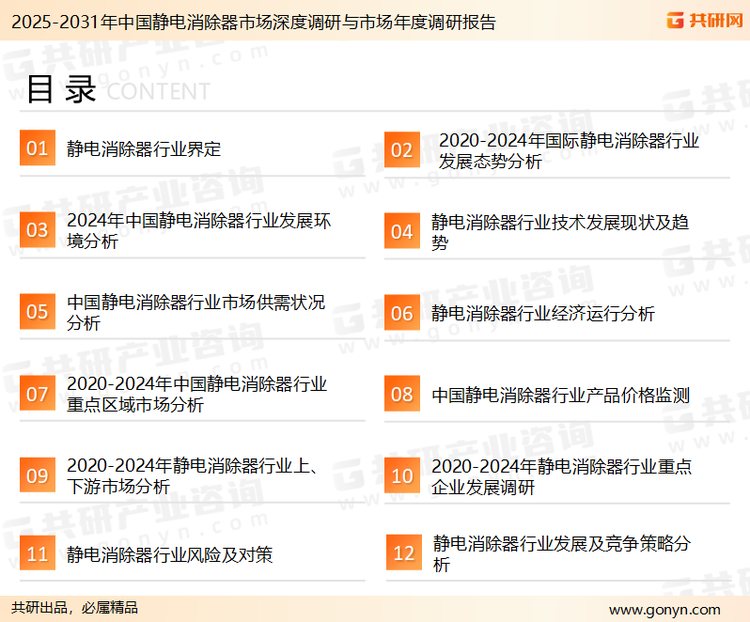Click the orange 02 number badge
This screenshot has width=750, height=622.
(401, 150)
